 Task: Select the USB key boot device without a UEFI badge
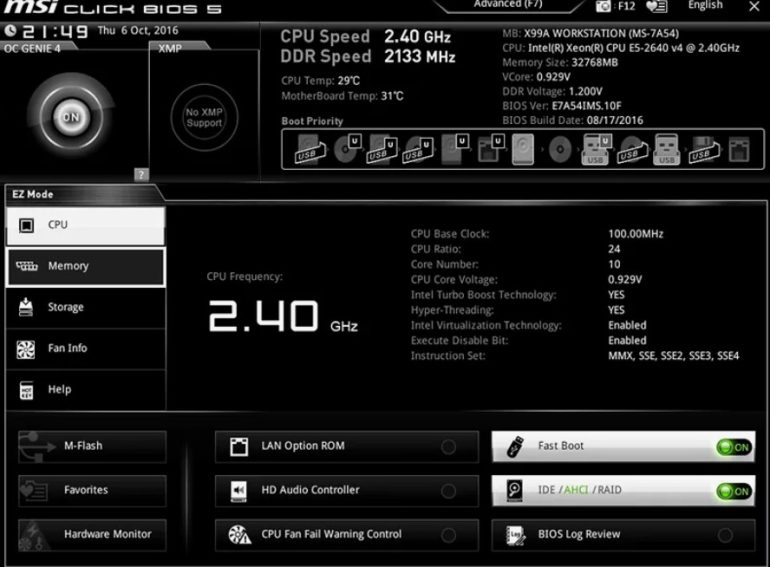tap(666, 149)
